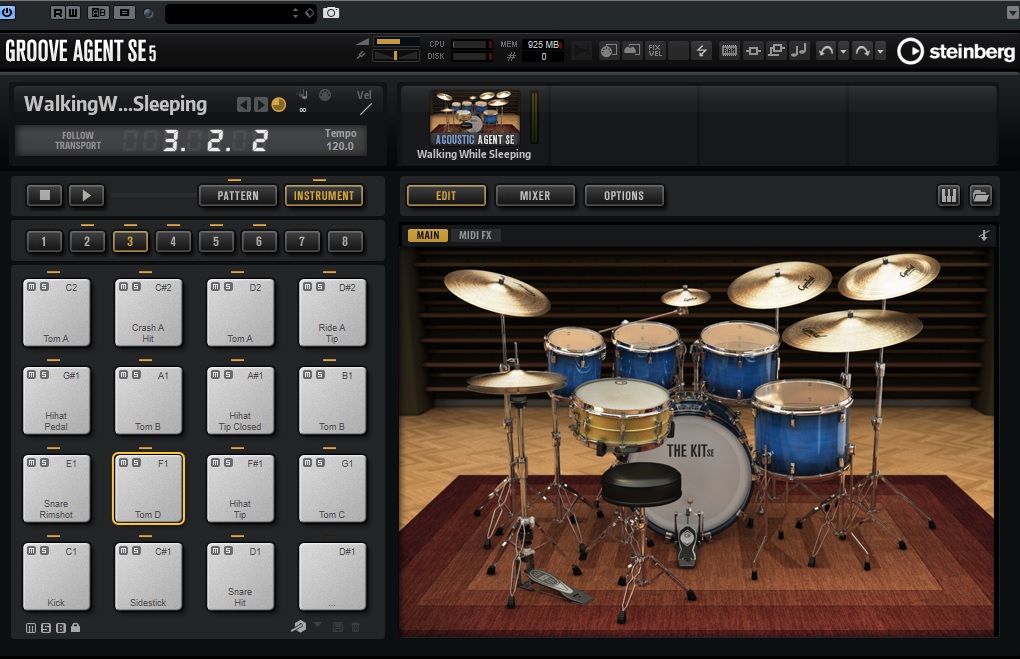
Task: Toggle Follow Transport
Action: [x=78, y=141]
